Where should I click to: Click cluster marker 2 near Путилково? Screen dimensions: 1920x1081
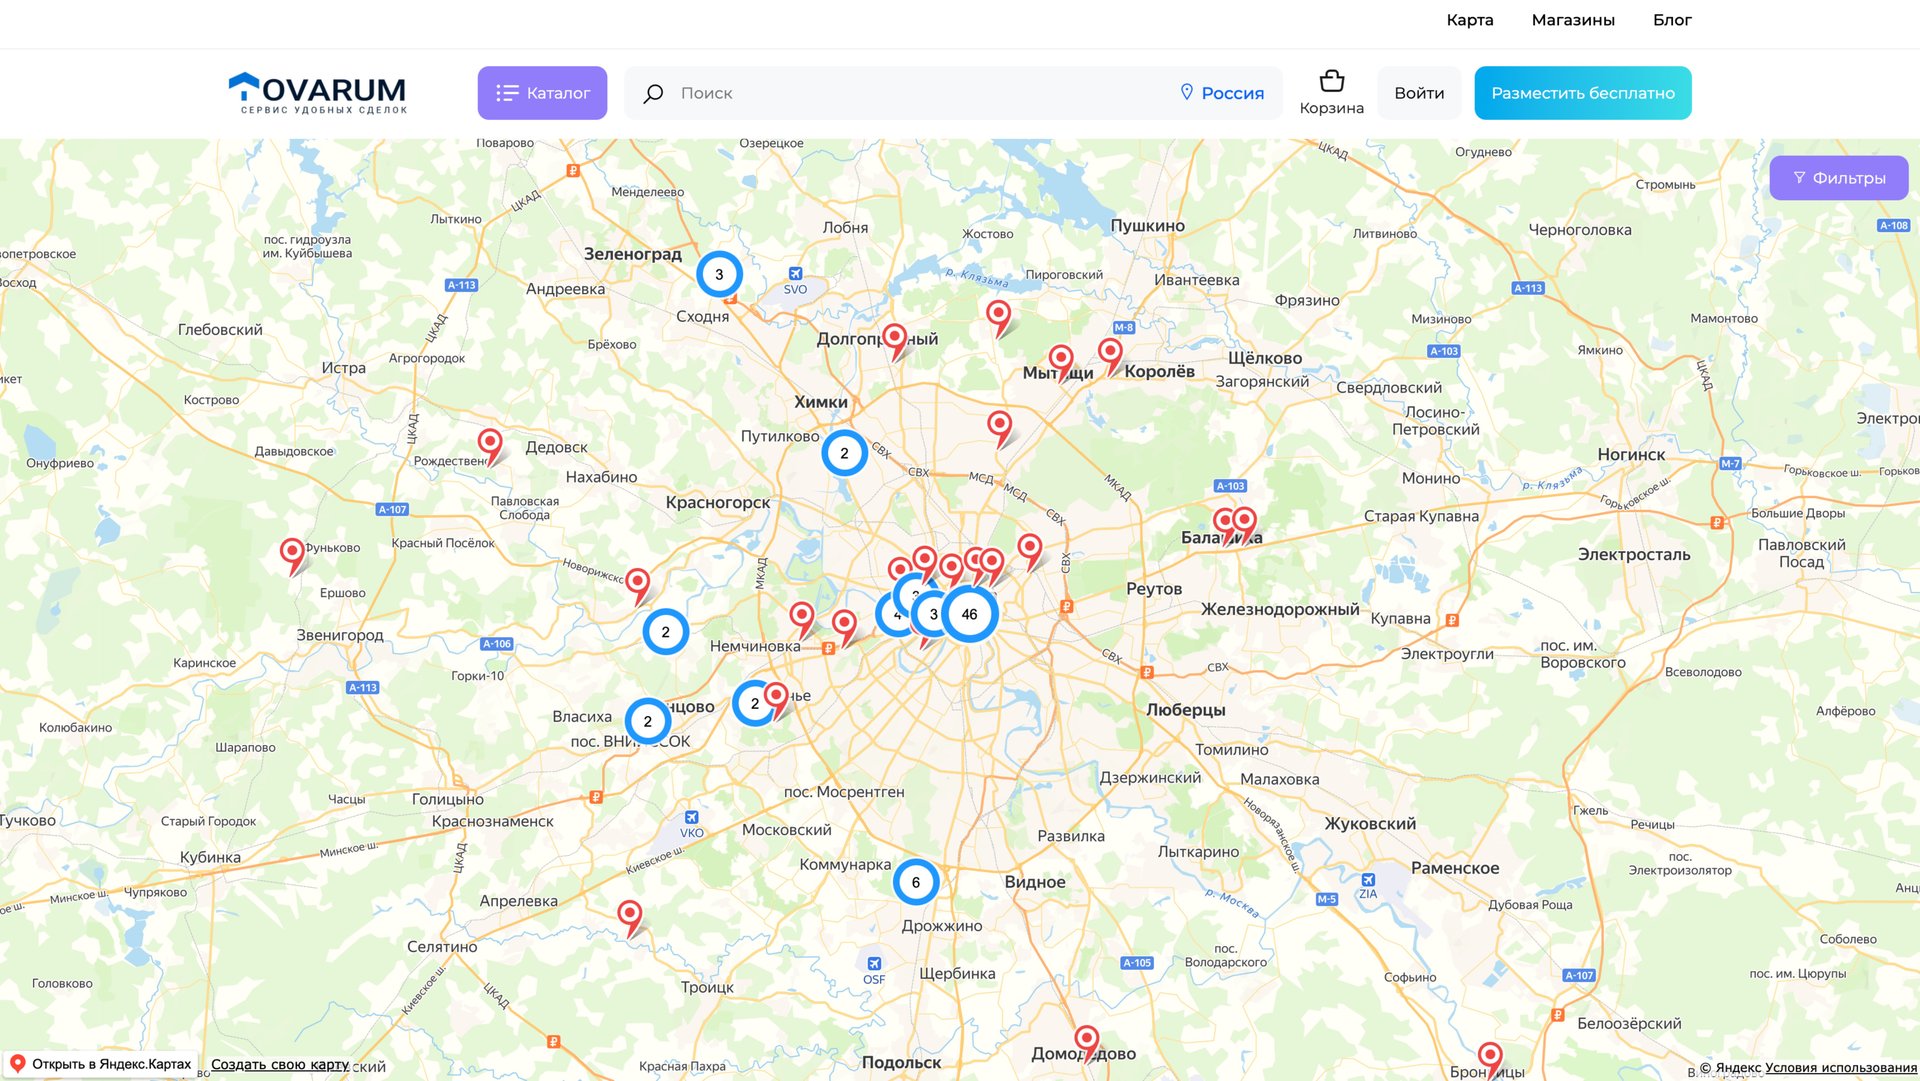click(844, 453)
